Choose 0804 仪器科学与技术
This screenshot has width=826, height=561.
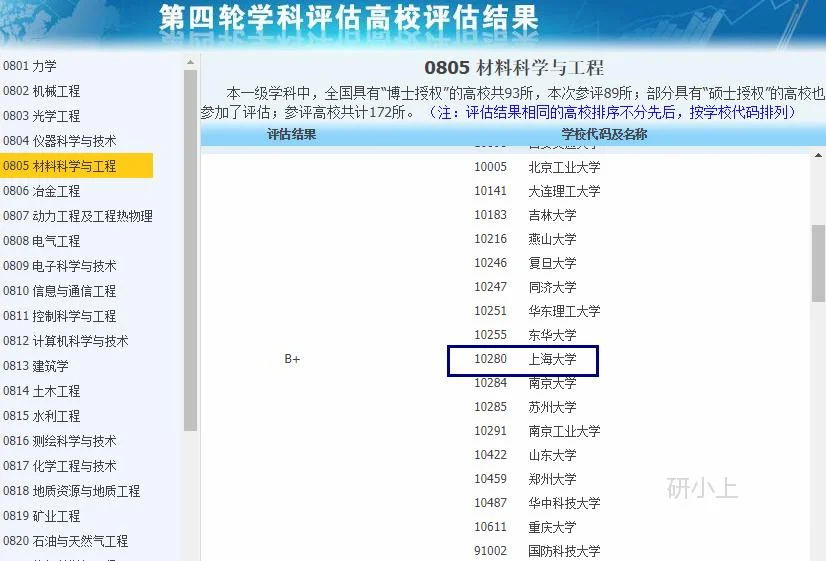(60, 141)
